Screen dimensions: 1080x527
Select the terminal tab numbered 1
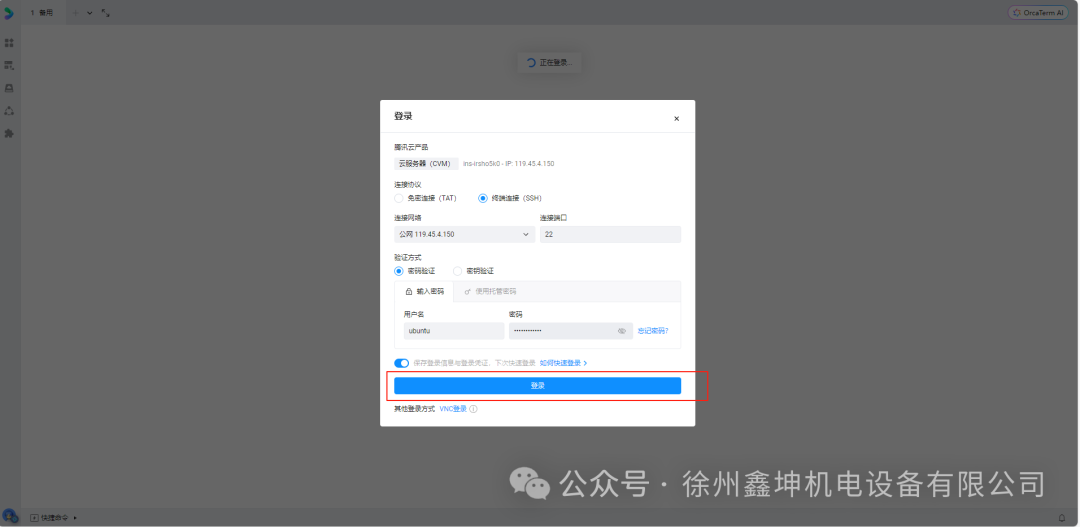tap(41, 13)
